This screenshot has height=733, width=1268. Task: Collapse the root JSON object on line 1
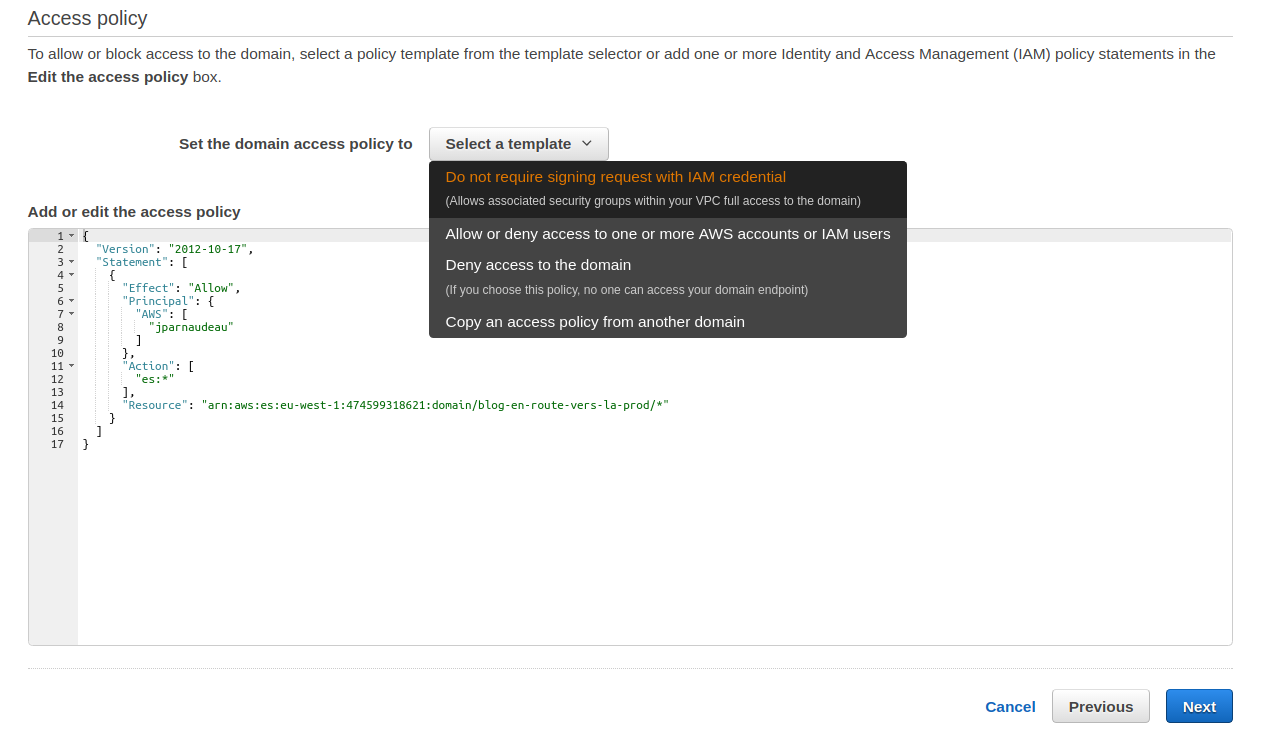[x=71, y=236]
